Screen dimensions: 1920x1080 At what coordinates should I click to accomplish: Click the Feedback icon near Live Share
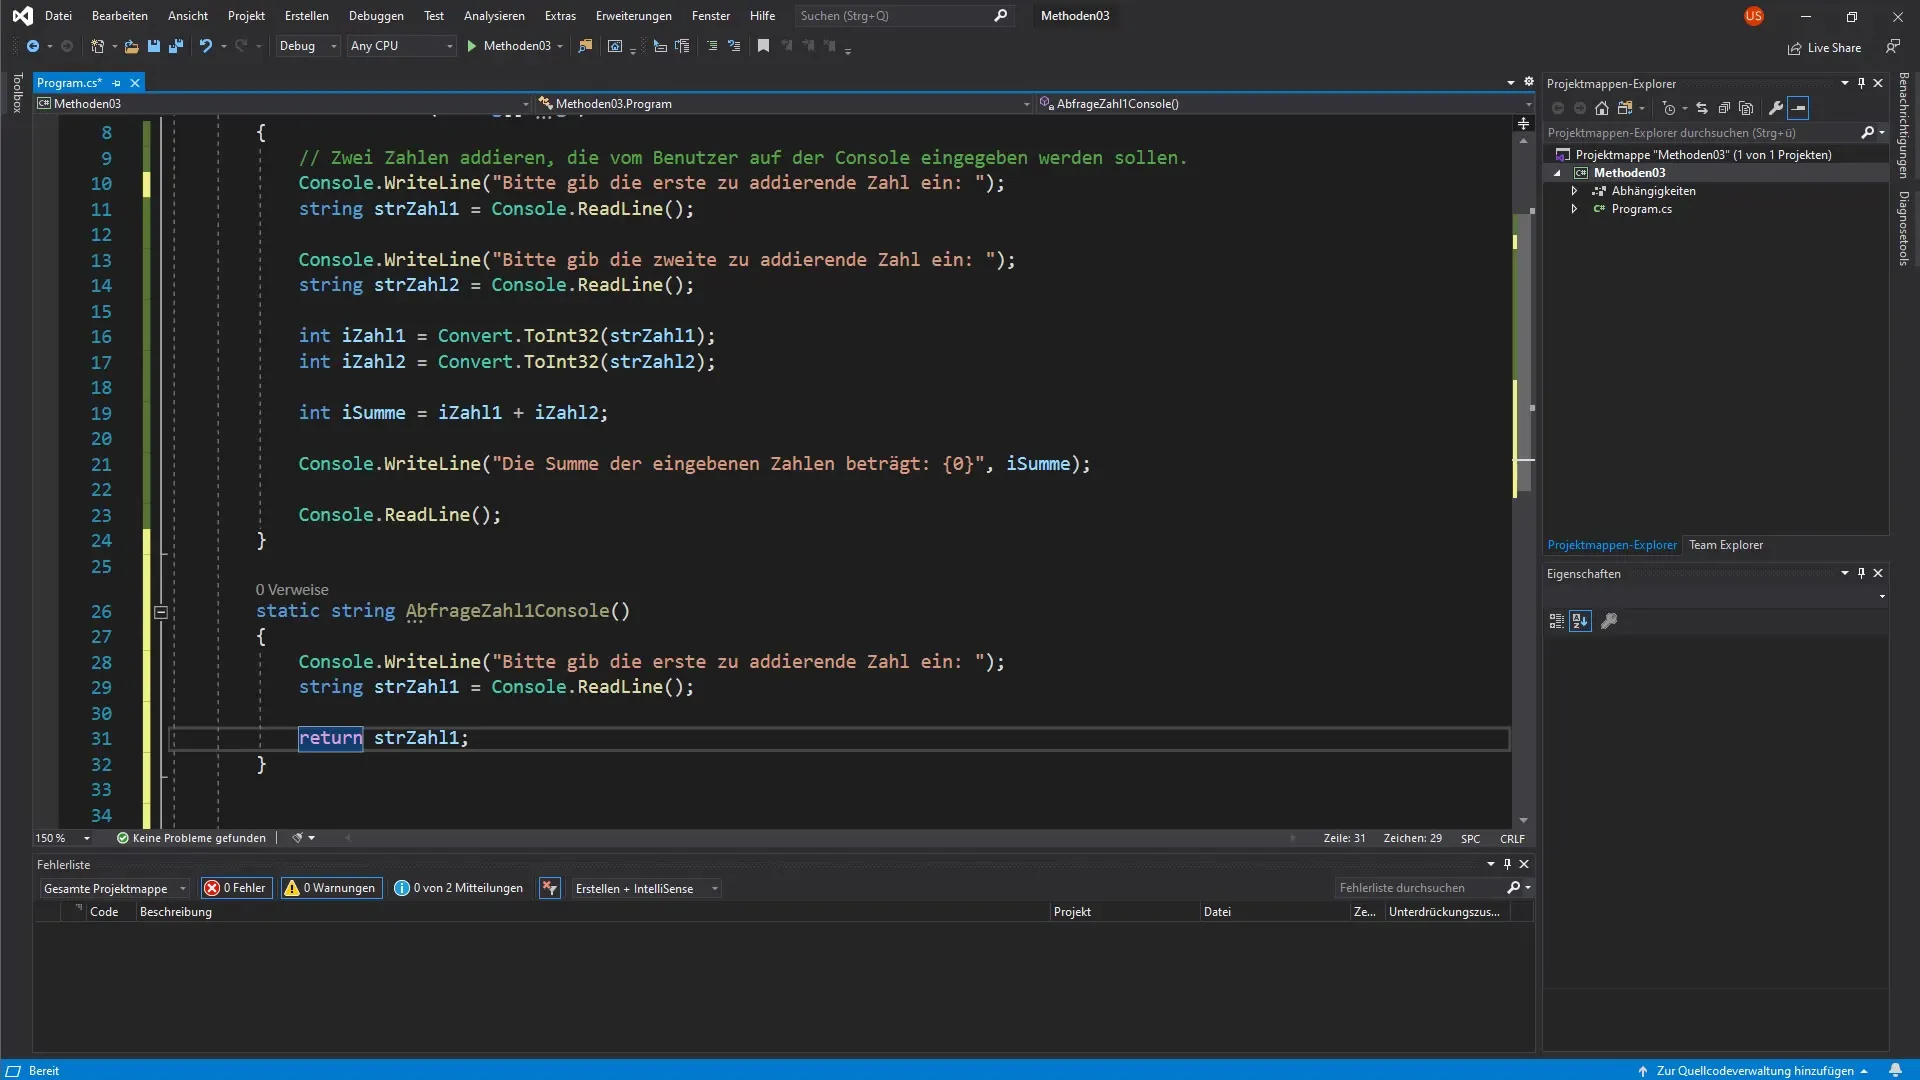1893,47
